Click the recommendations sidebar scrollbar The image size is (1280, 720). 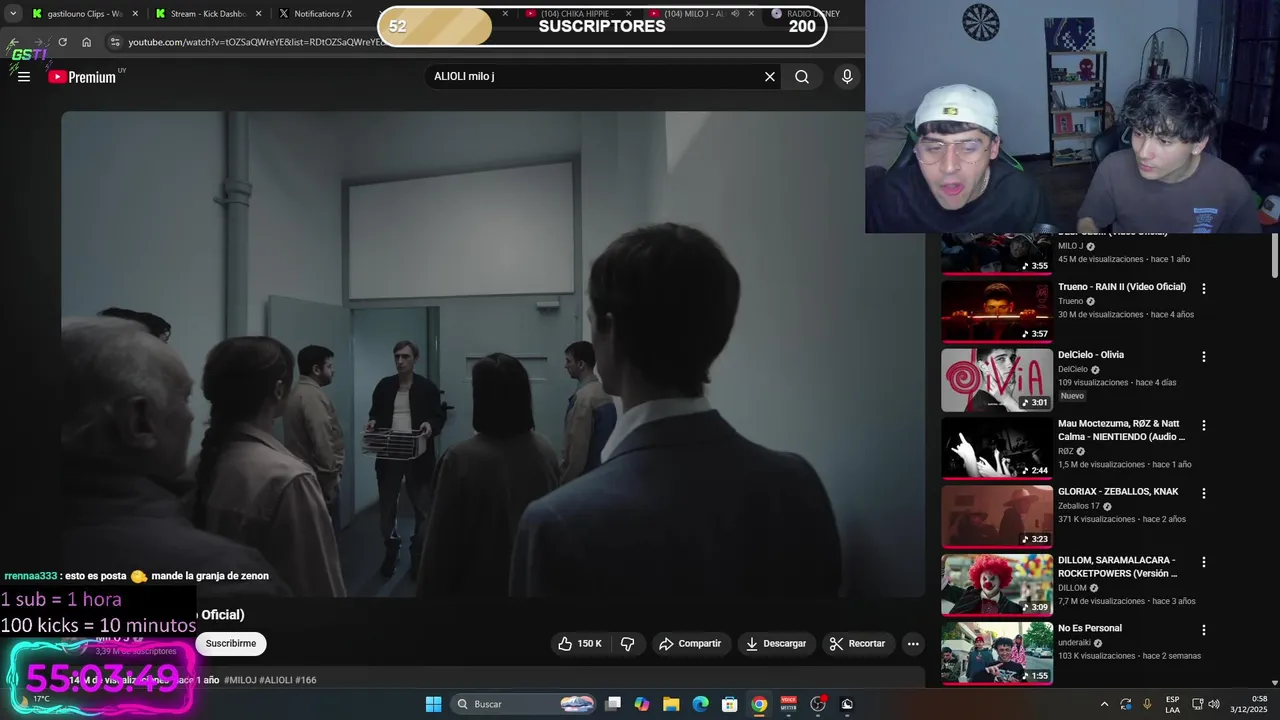pos(1275,256)
